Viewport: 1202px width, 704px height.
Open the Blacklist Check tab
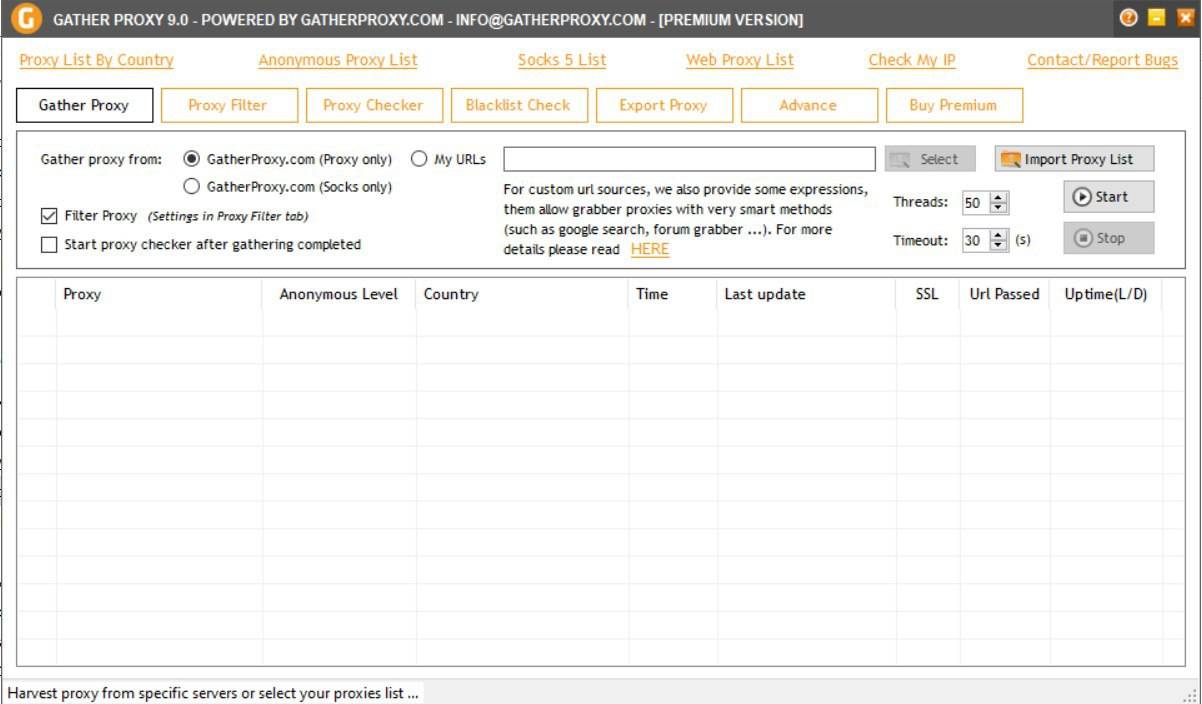[x=518, y=105]
